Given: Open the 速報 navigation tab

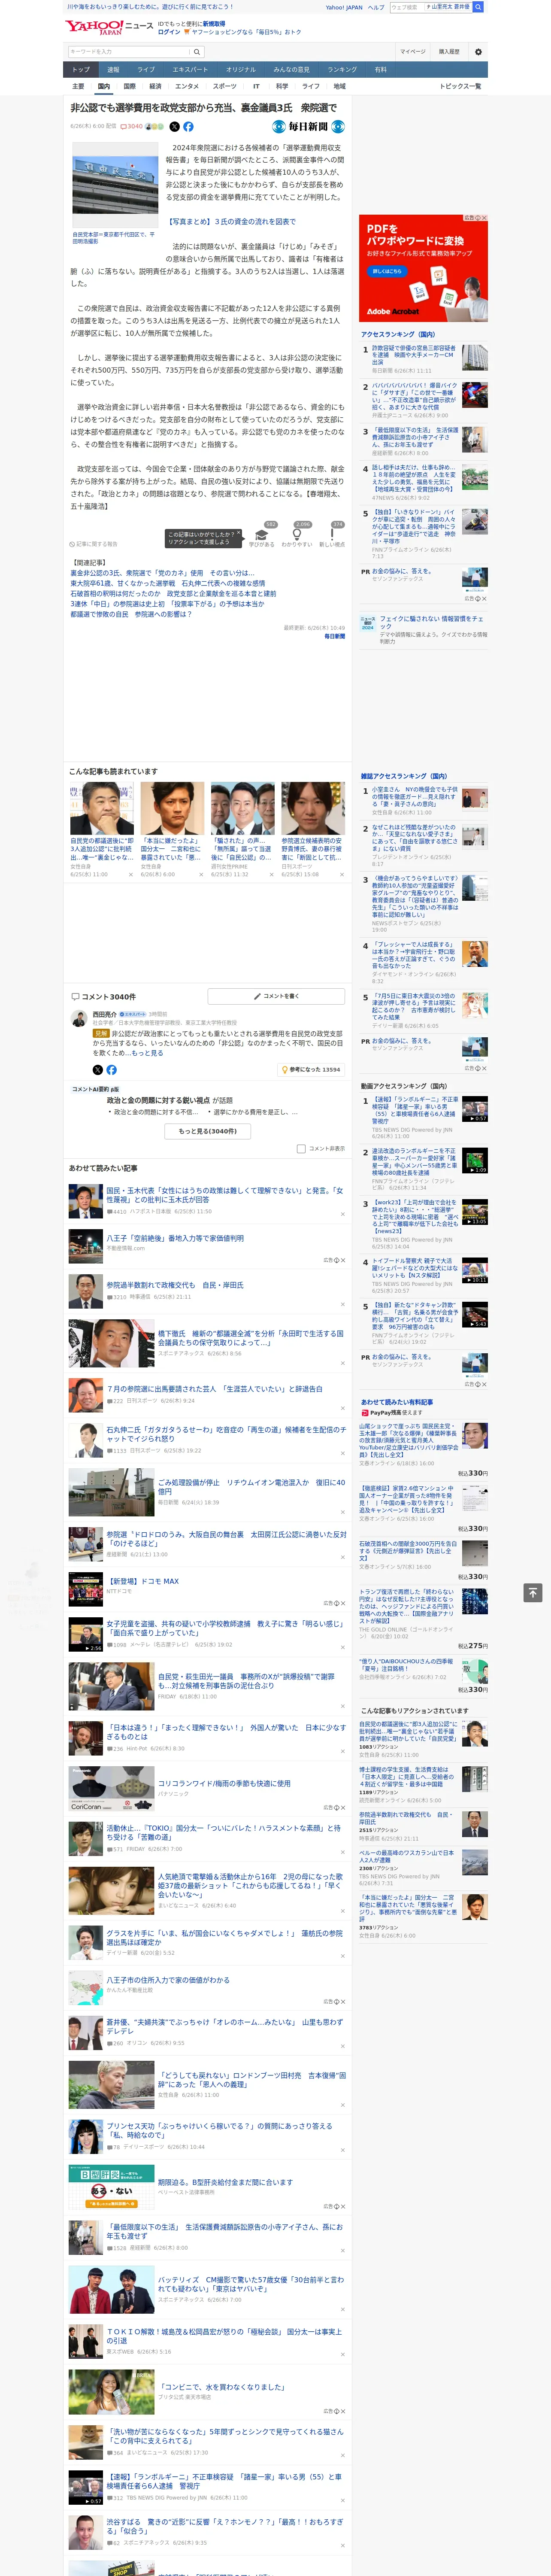Looking at the screenshot, I should [x=113, y=70].
